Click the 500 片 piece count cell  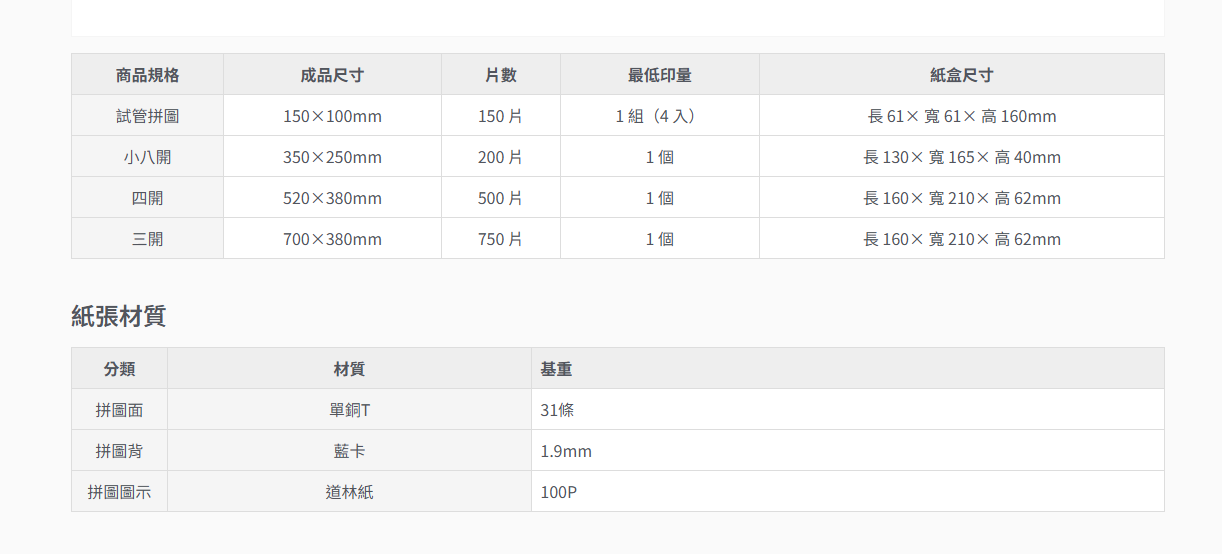coord(500,198)
